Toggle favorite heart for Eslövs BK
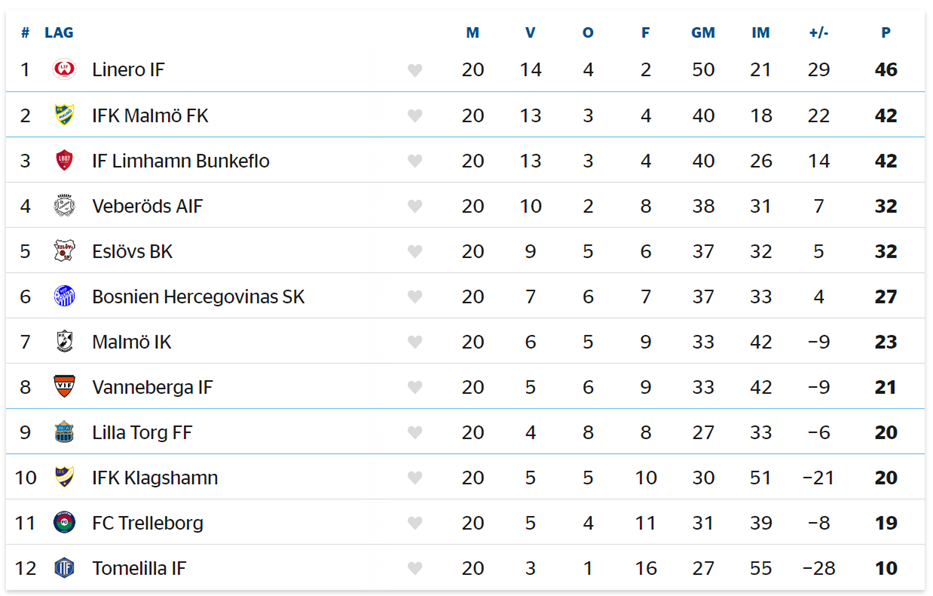The image size is (933, 596). (415, 252)
